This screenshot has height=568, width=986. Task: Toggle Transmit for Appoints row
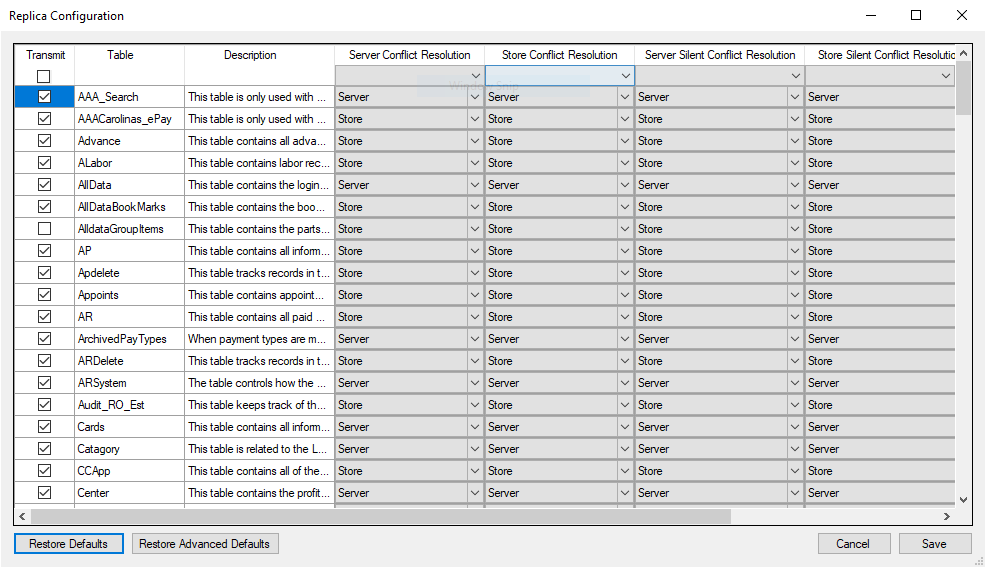click(x=44, y=295)
